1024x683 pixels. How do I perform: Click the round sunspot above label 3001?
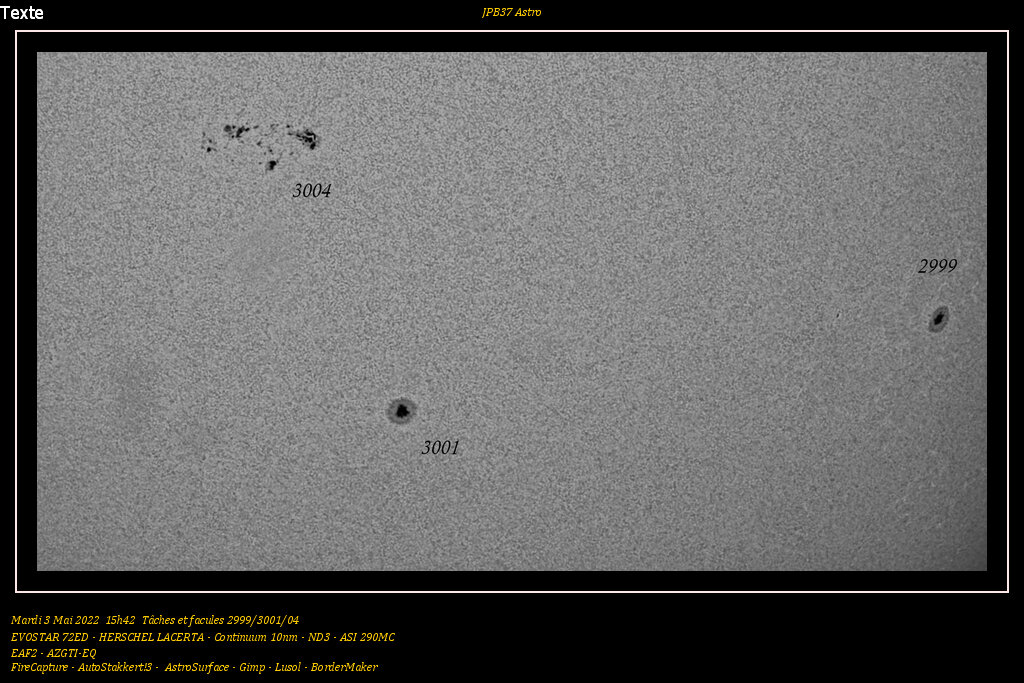tap(400, 410)
